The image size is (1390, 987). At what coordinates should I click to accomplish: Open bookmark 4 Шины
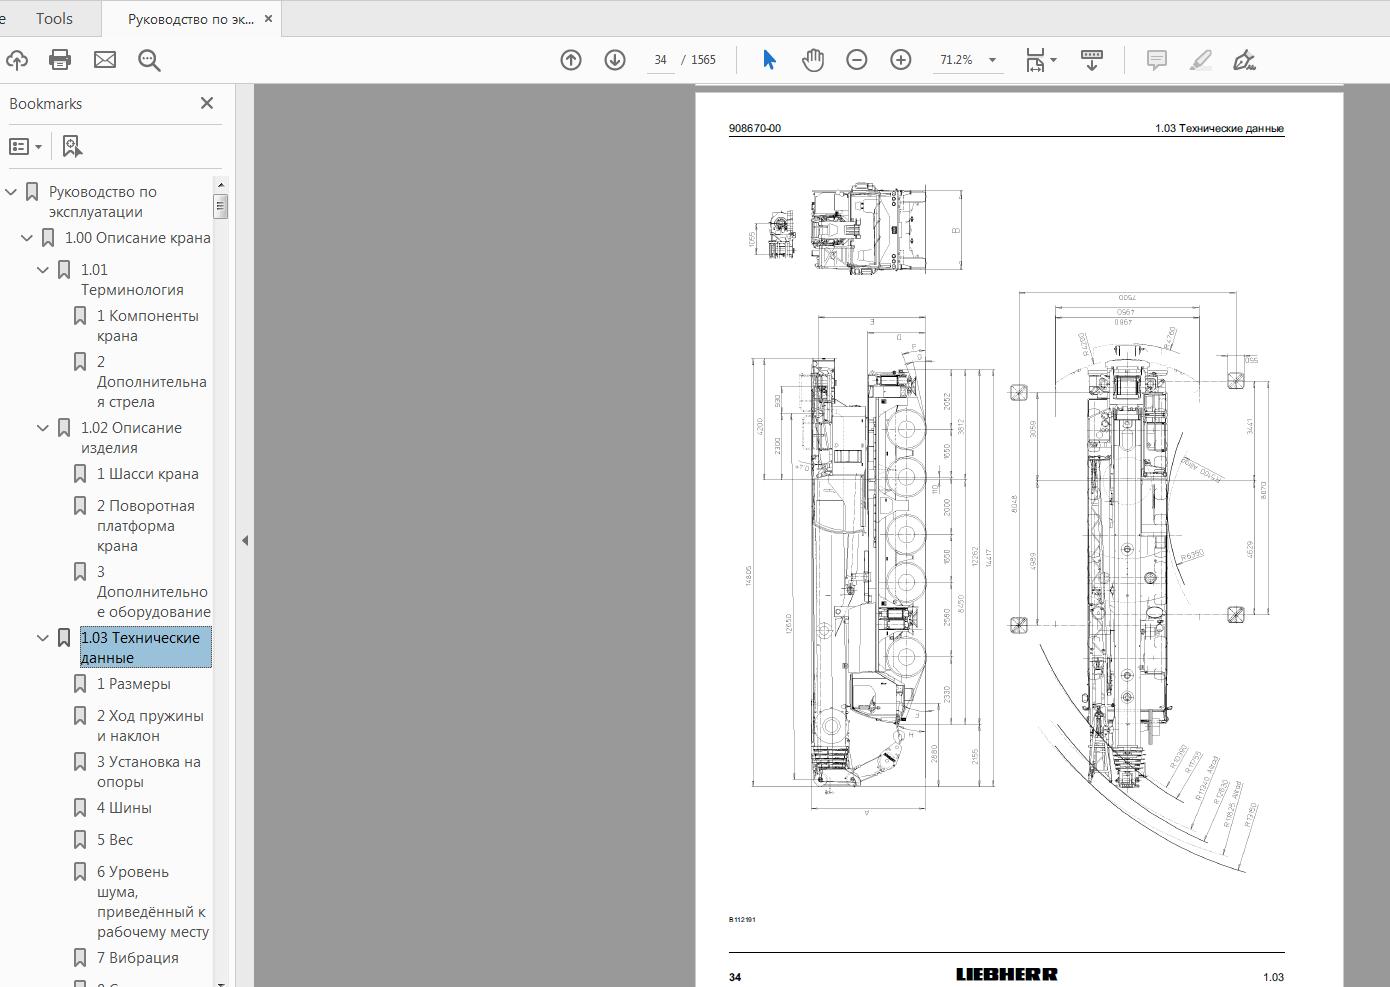point(124,808)
